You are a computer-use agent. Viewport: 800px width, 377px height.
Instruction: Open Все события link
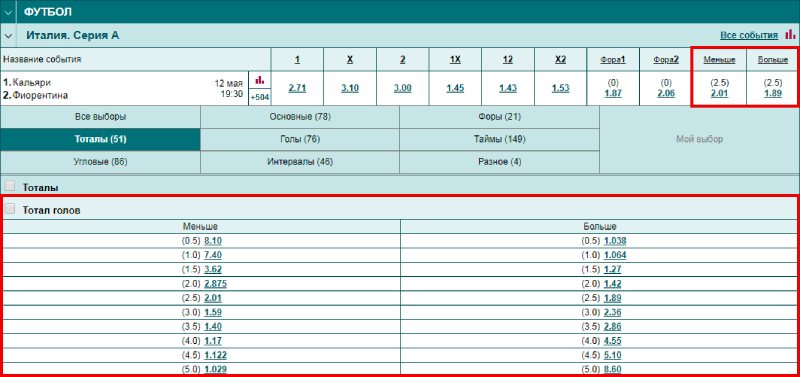click(x=748, y=35)
